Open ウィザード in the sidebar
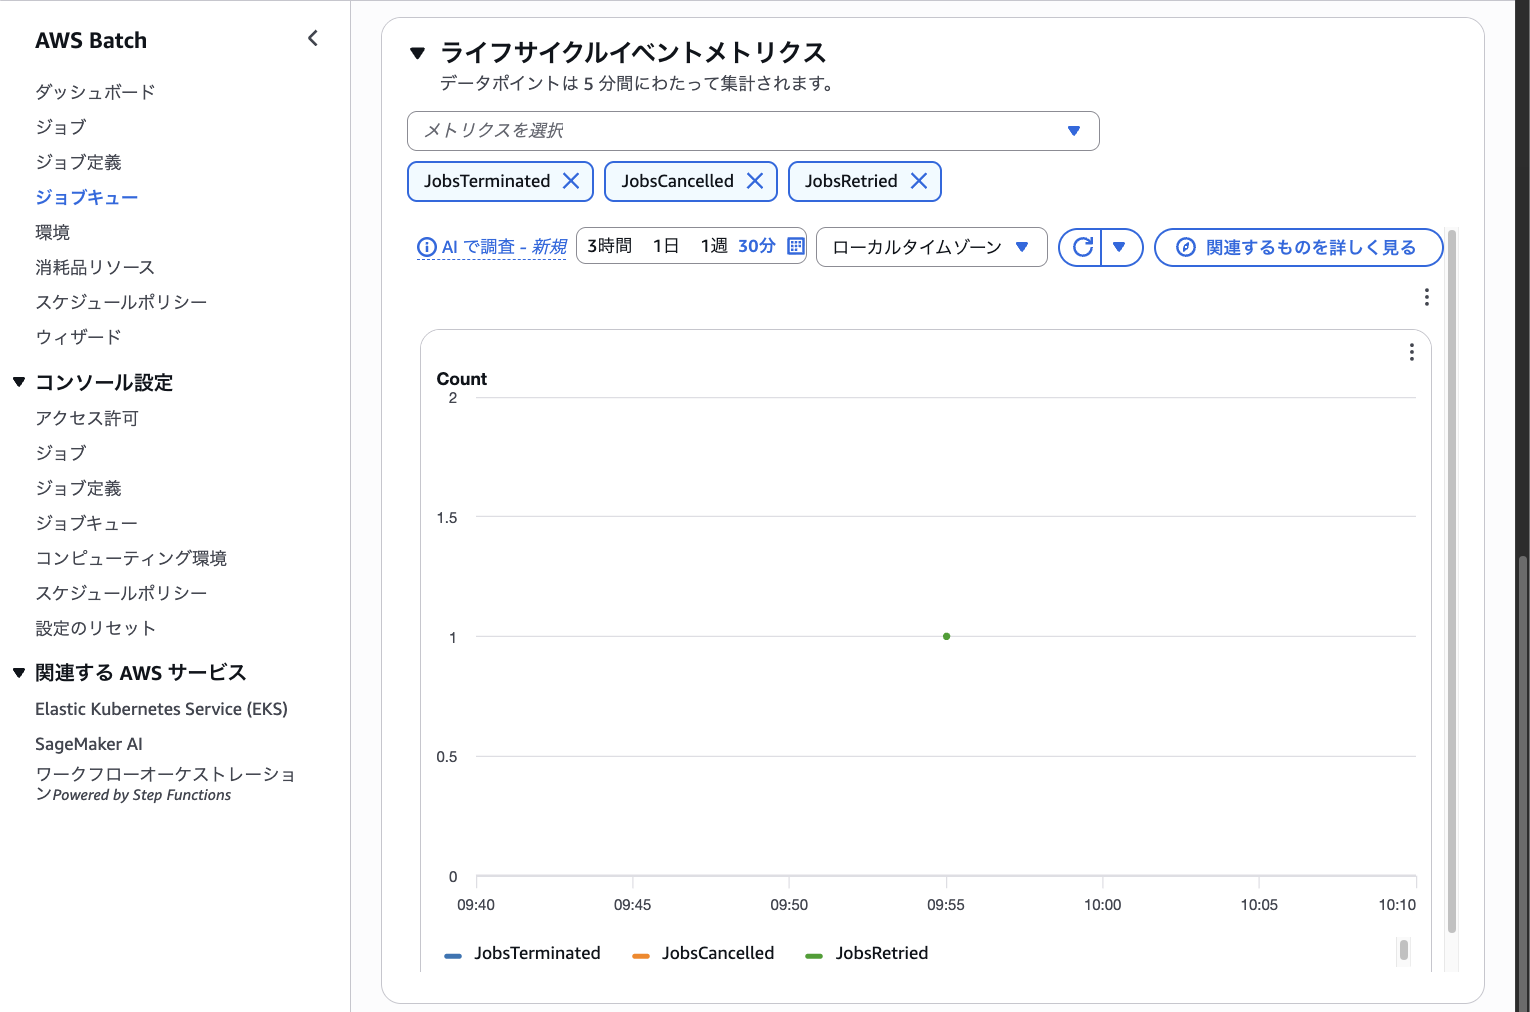 click(78, 337)
